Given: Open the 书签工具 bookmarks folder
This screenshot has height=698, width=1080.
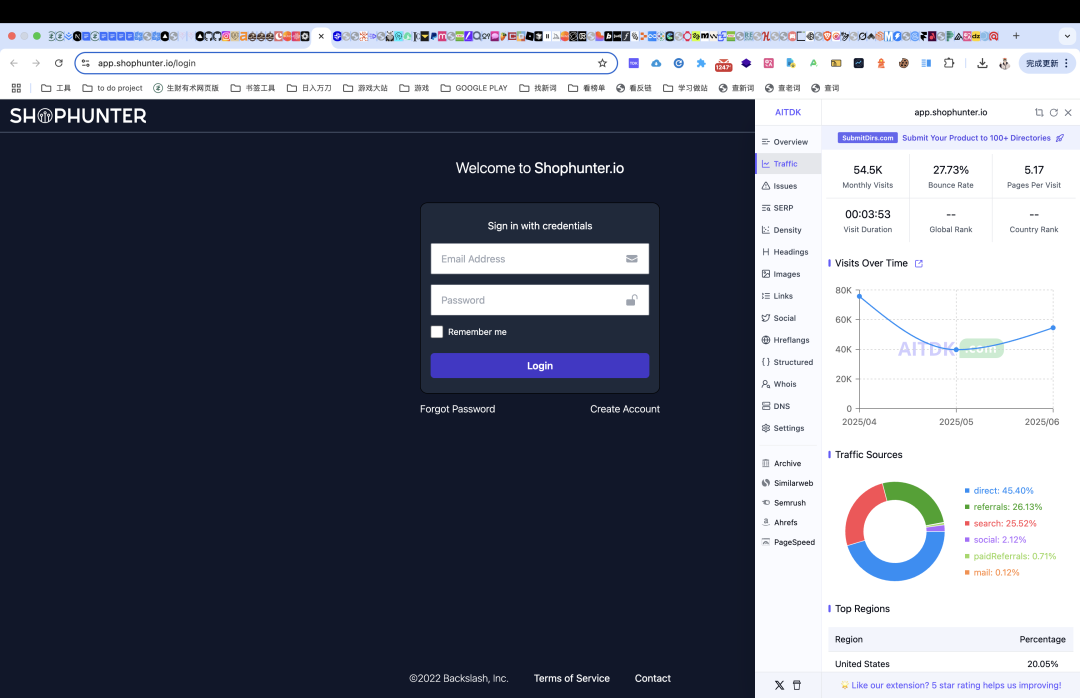Looking at the screenshot, I should tap(253, 88).
